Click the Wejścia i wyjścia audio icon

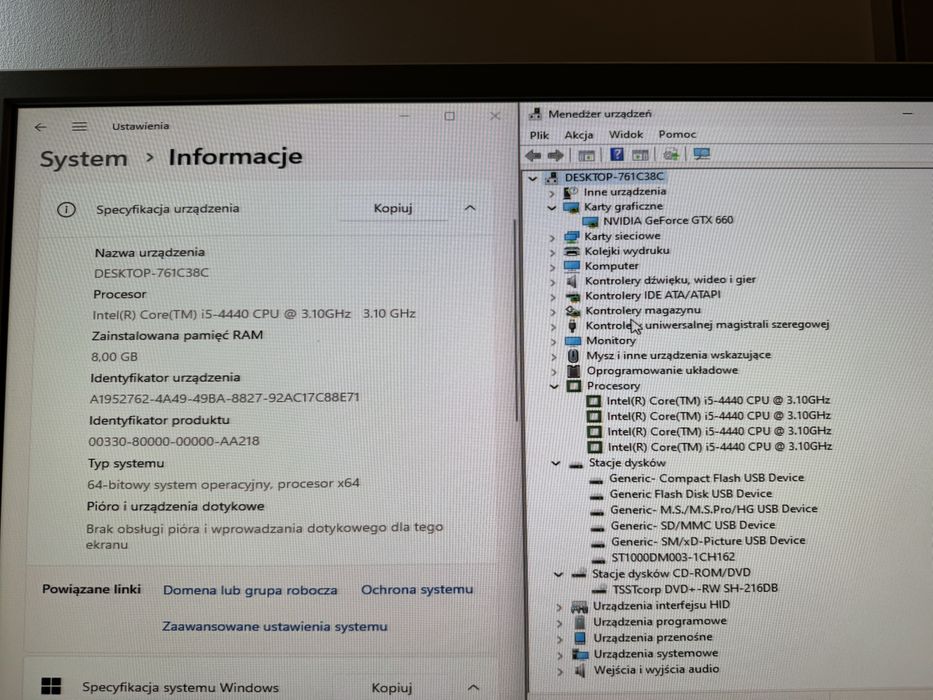click(580, 671)
